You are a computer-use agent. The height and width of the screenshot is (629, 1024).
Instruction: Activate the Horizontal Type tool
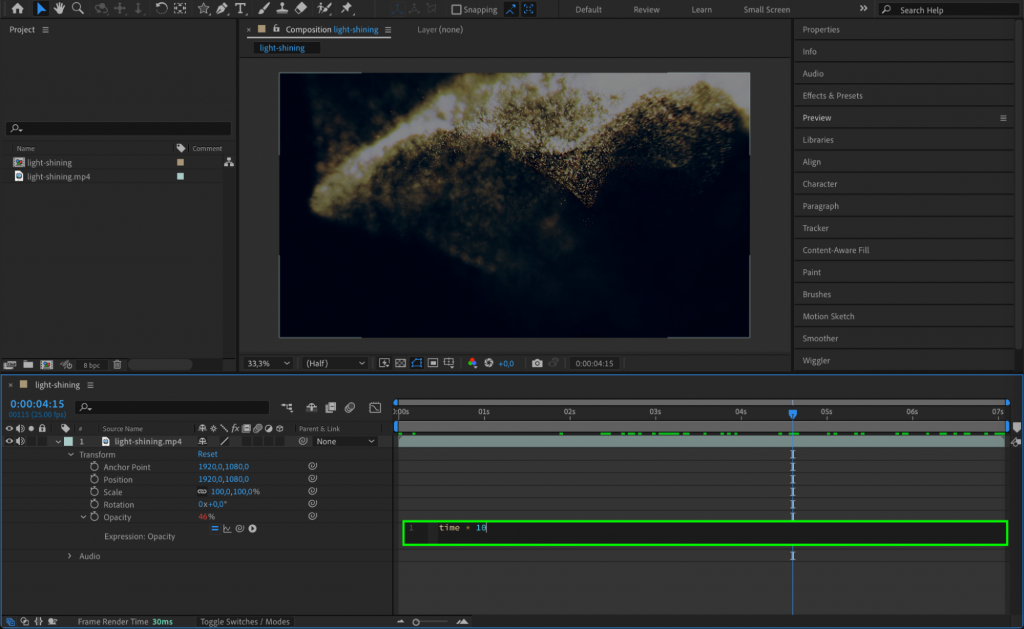pyautogui.click(x=240, y=10)
